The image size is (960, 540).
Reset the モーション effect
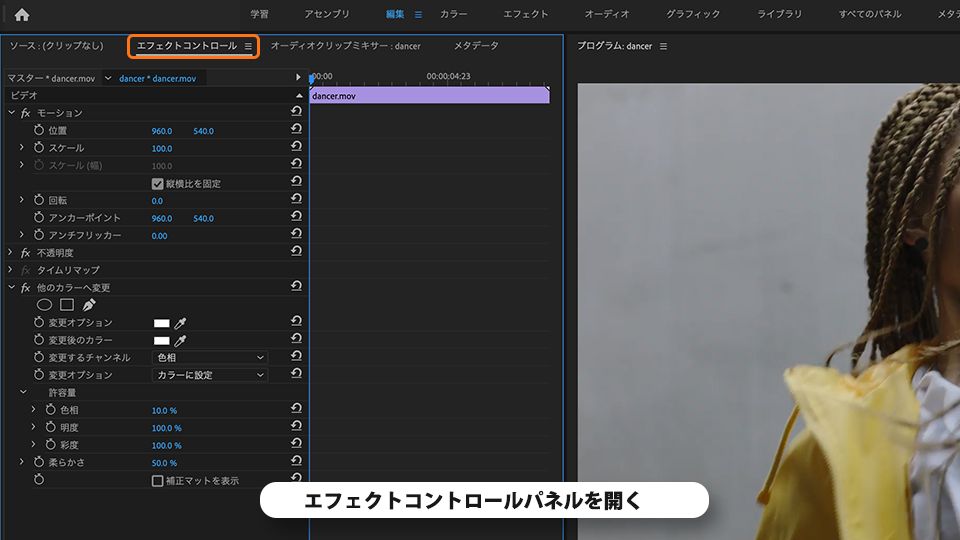coord(296,111)
